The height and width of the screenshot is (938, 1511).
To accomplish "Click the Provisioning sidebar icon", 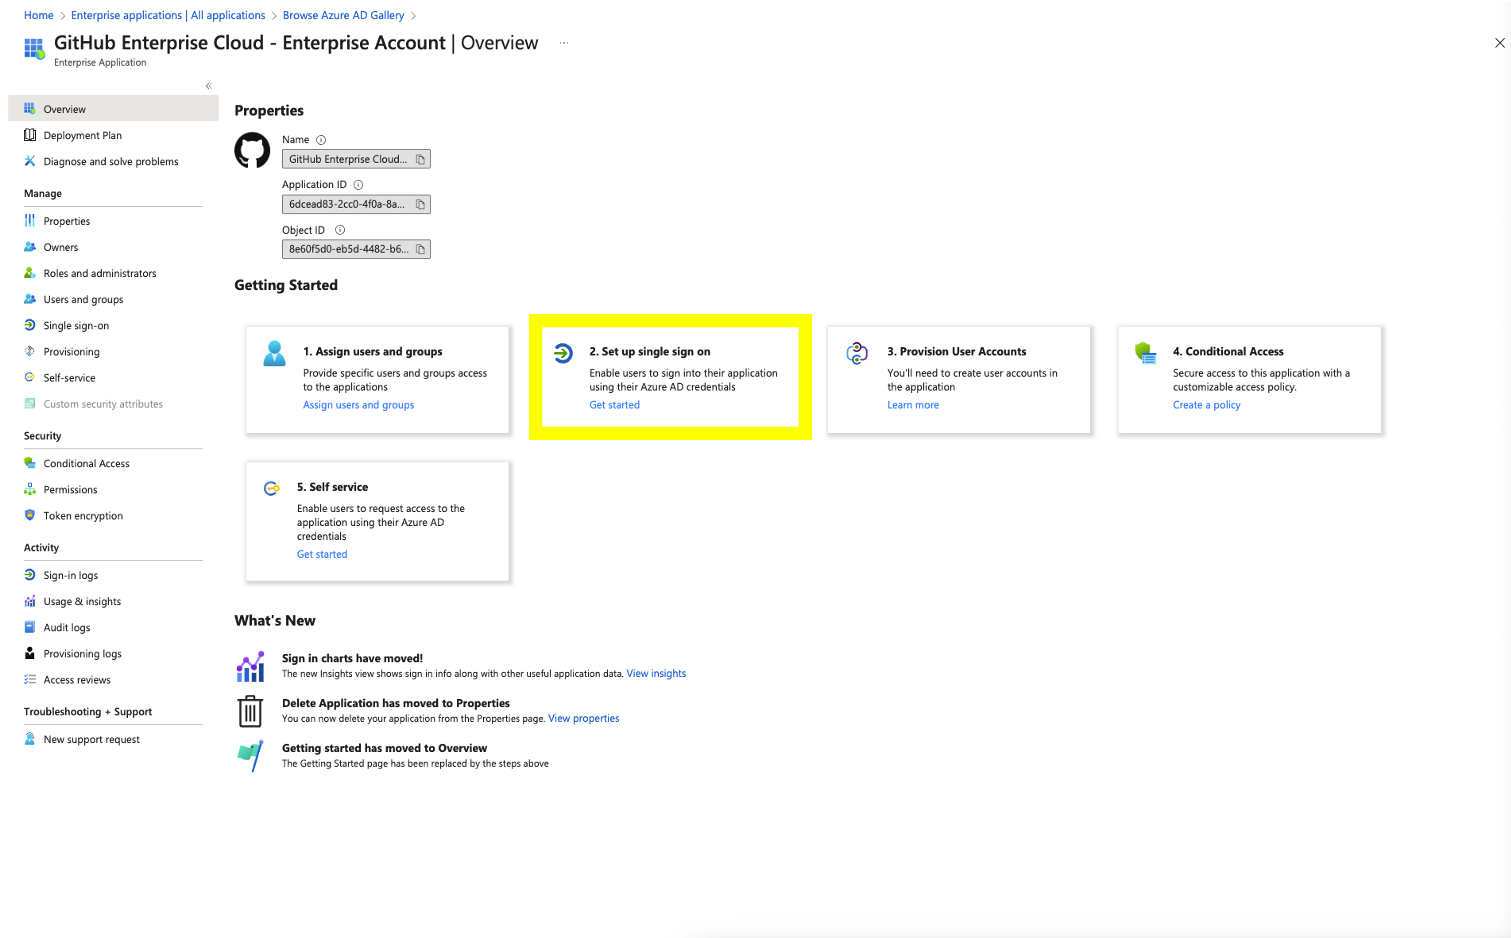I will click(x=30, y=351).
